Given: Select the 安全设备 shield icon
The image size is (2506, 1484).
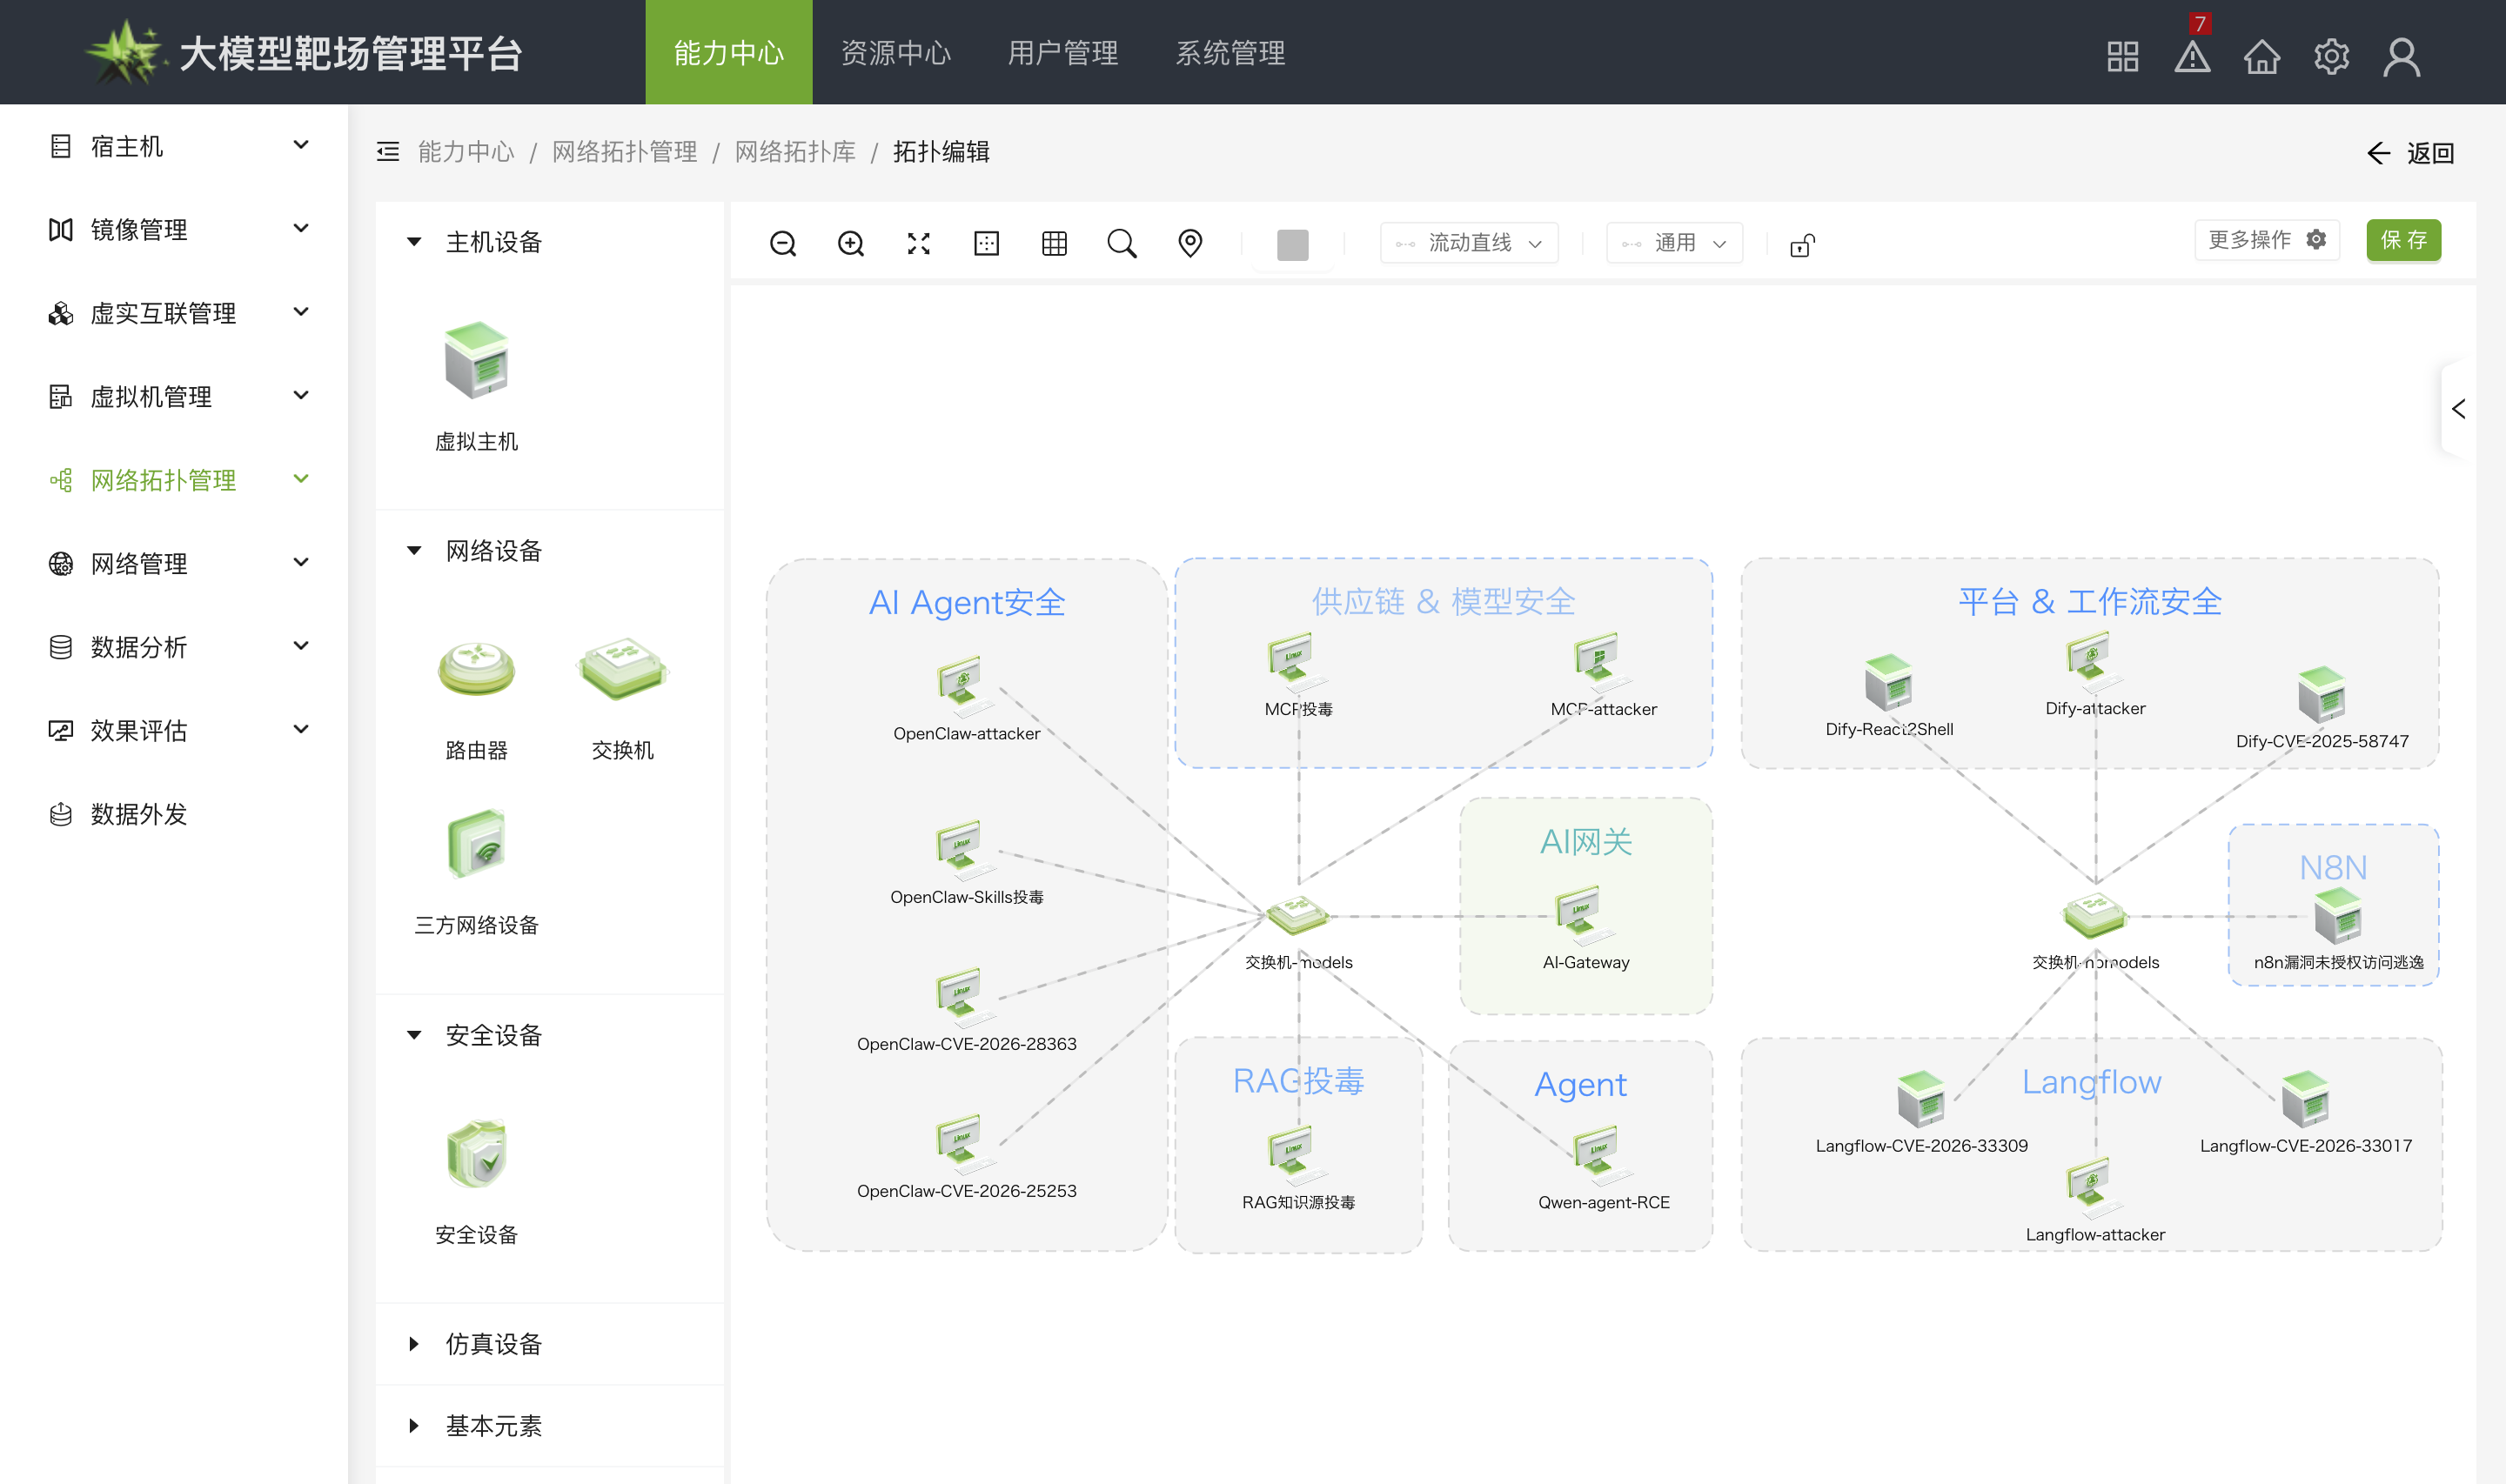Looking at the screenshot, I should click(x=477, y=1153).
